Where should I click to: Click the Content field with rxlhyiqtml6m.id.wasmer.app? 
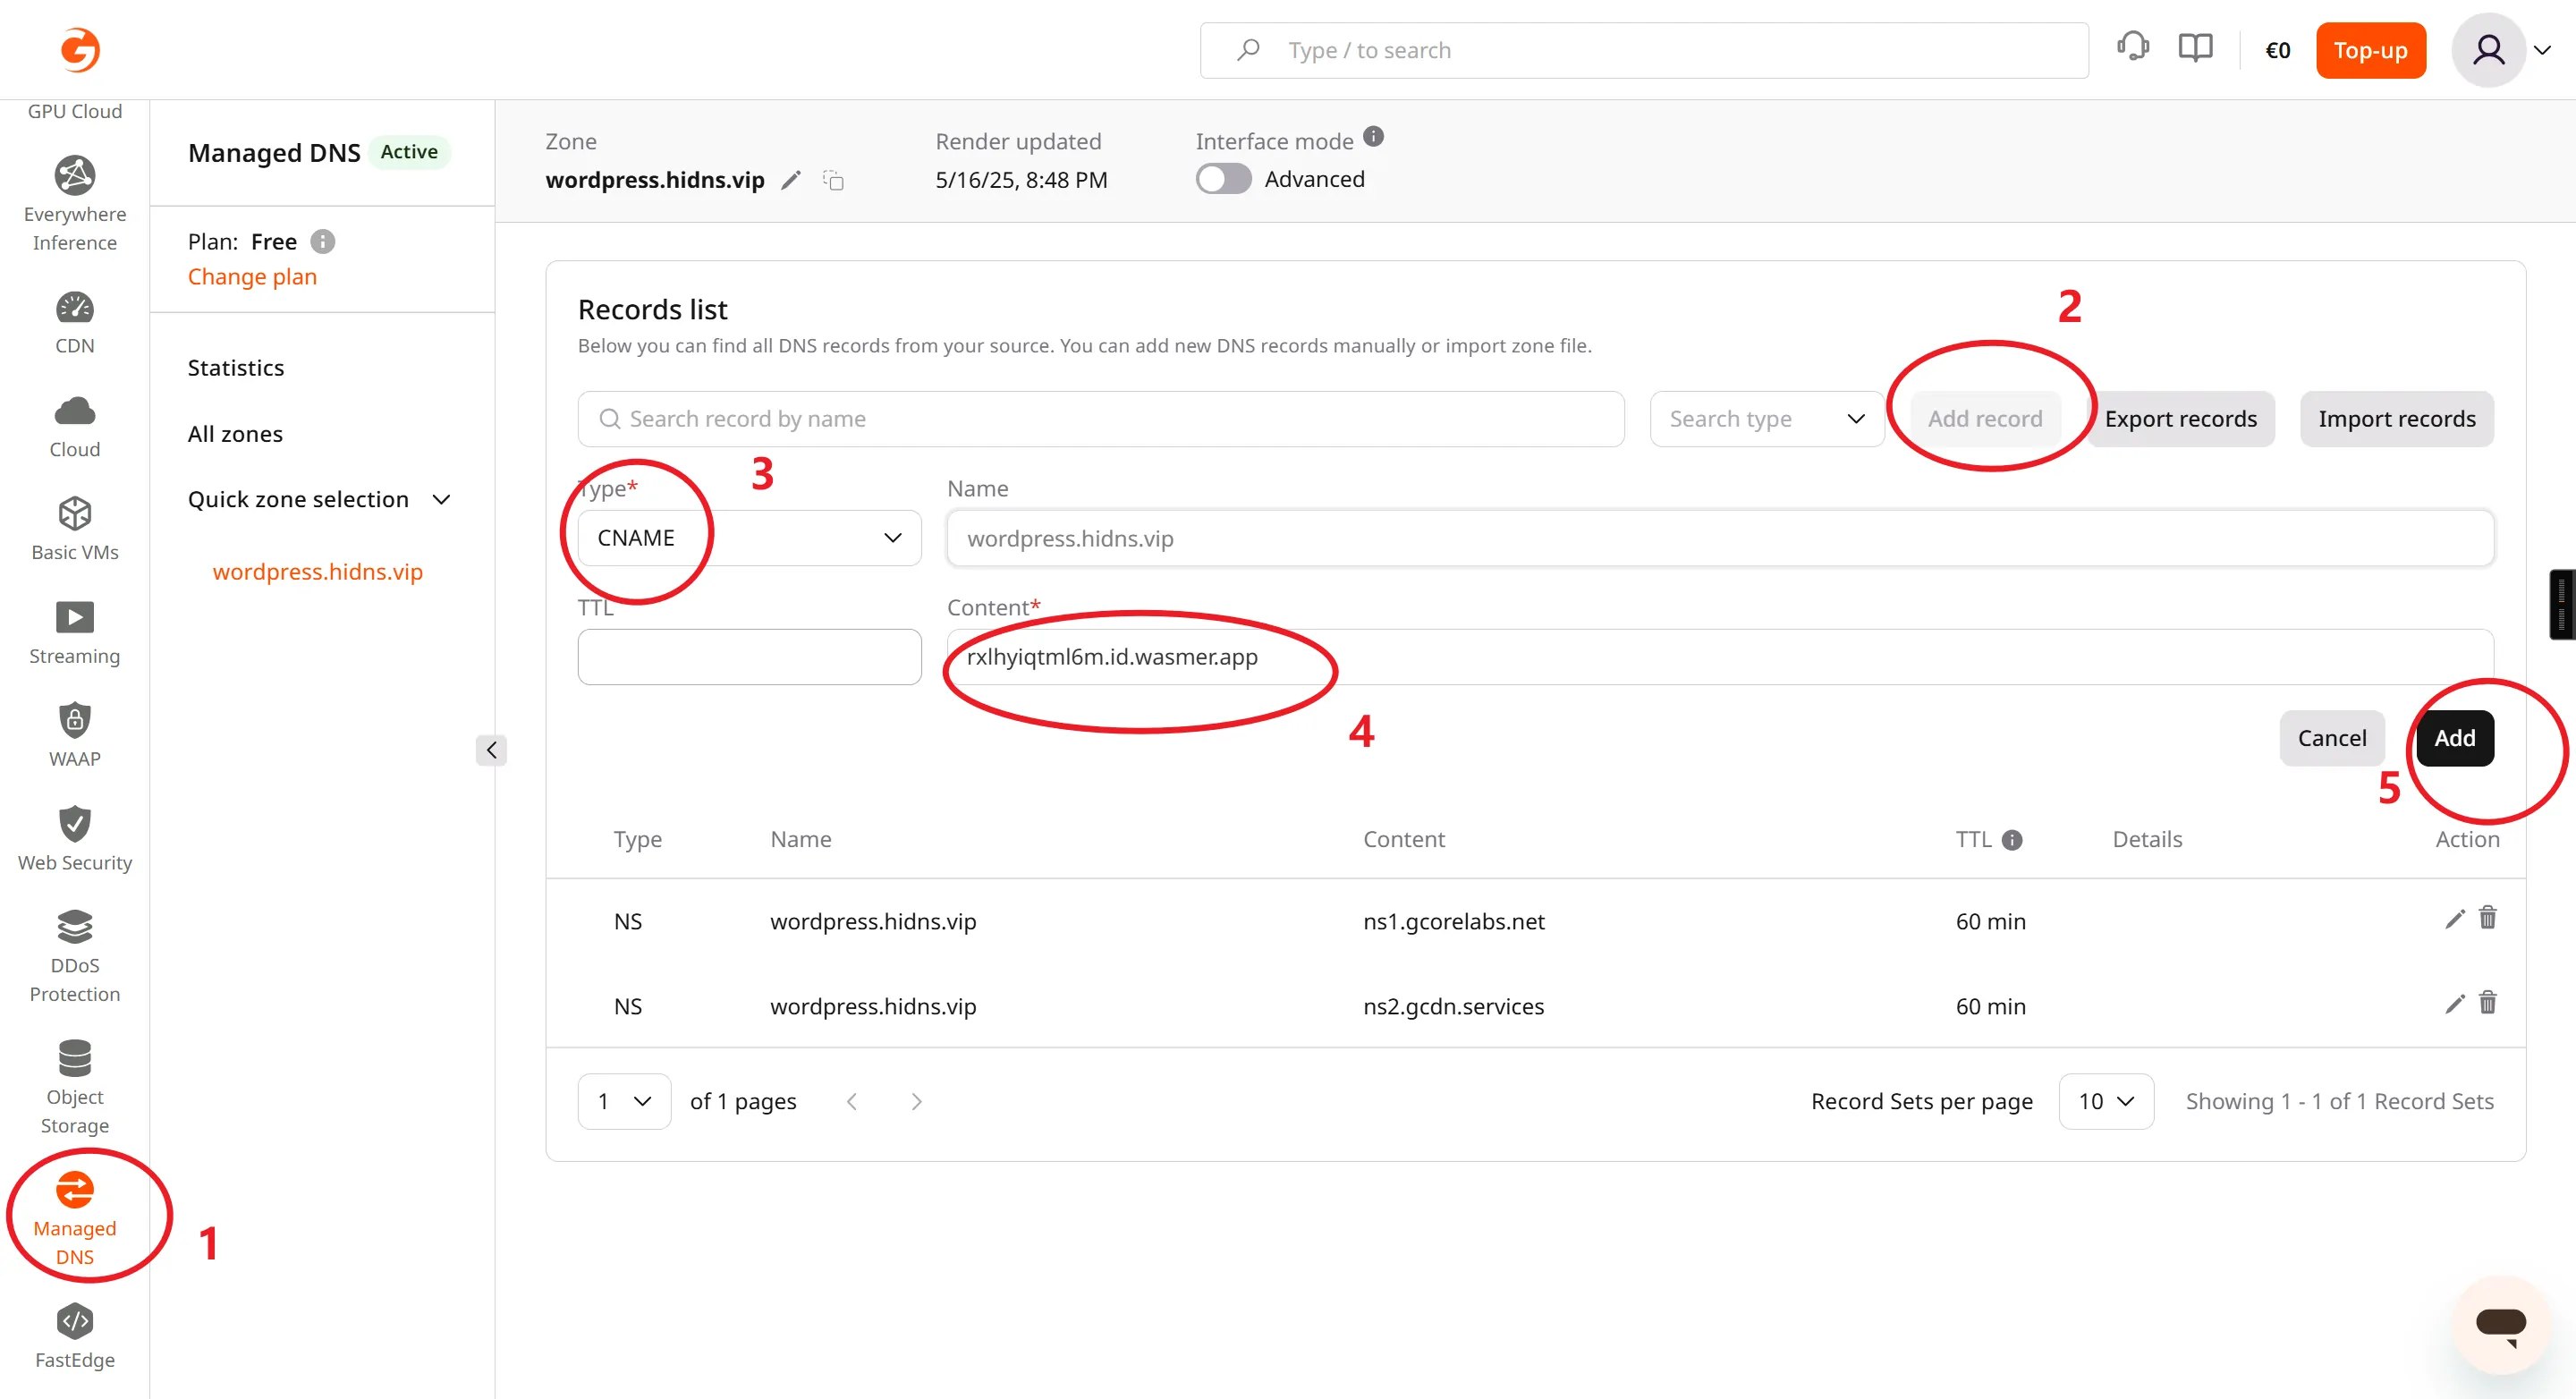pyautogui.click(x=1720, y=657)
